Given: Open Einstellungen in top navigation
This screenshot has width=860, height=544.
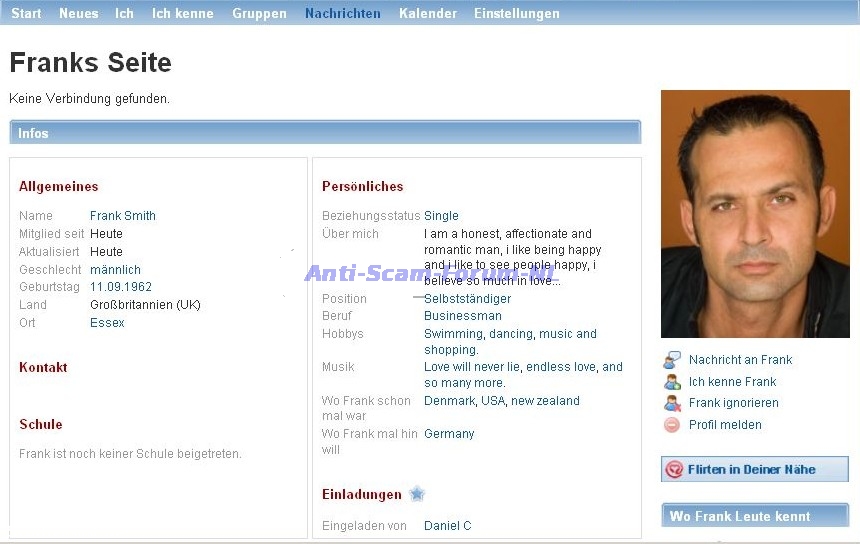Looking at the screenshot, I should click(516, 13).
